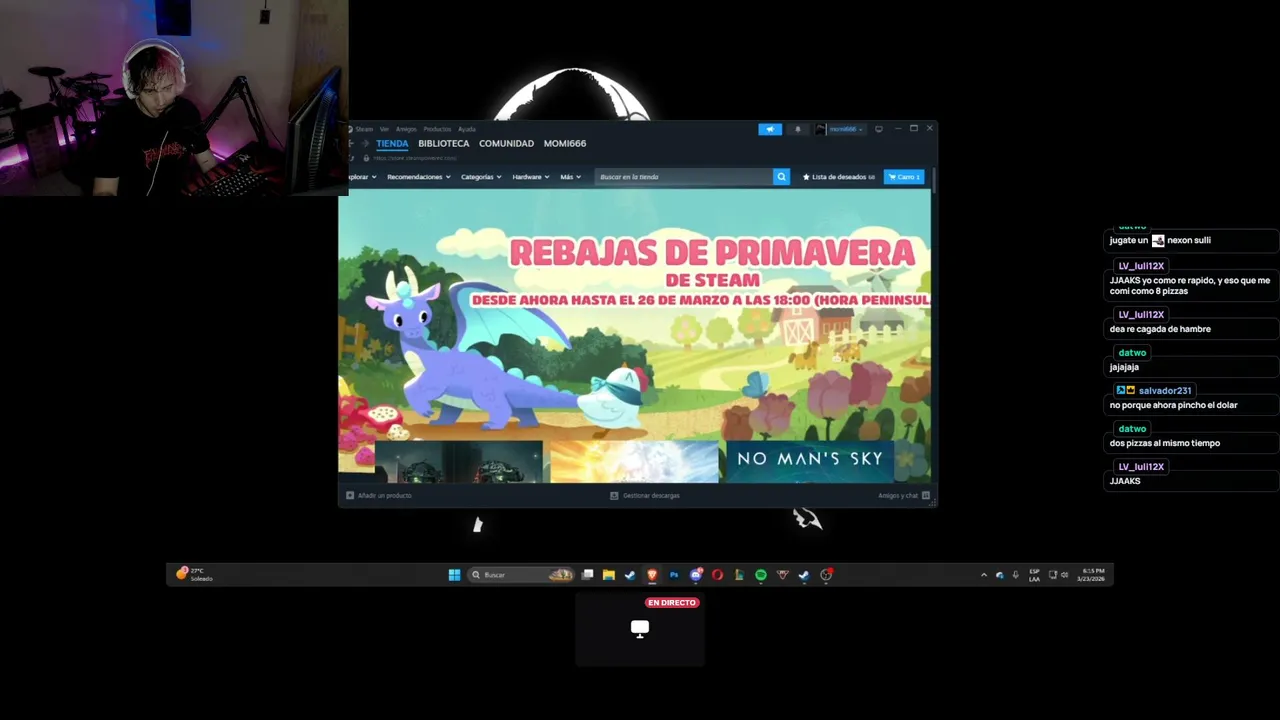Expand the Recomendaciones store dropdown
Image resolution: width=1280 pixels, height=720 pixels.
click(x=419, y=177)
